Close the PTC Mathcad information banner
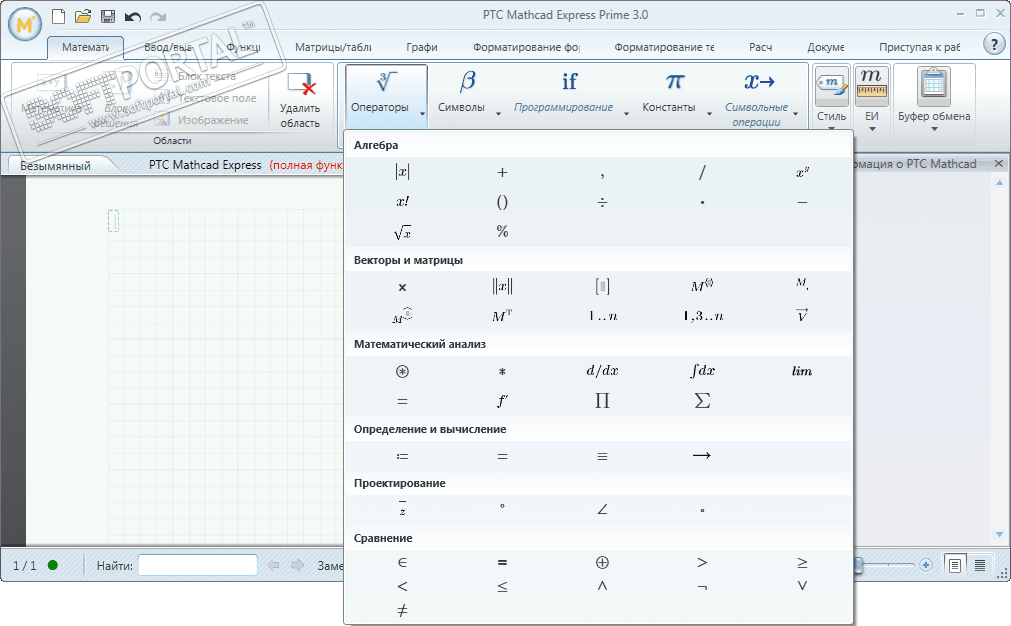1011x626 pixels. point(999,164)
